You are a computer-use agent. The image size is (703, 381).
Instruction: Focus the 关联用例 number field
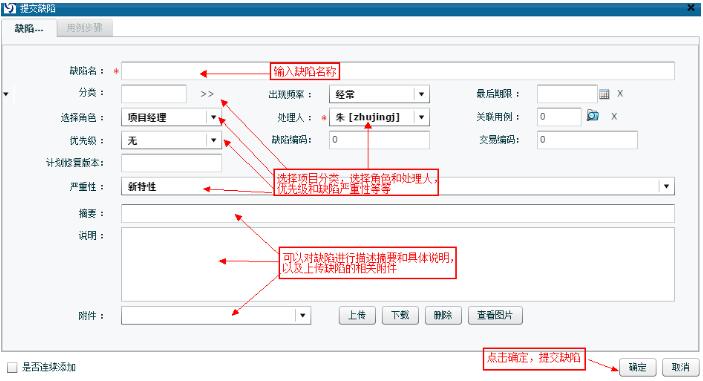coord(559,117)
